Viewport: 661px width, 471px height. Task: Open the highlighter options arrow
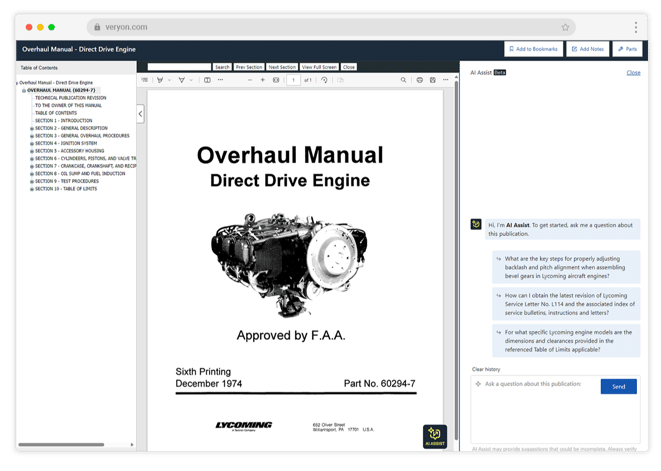coord(191,80)
